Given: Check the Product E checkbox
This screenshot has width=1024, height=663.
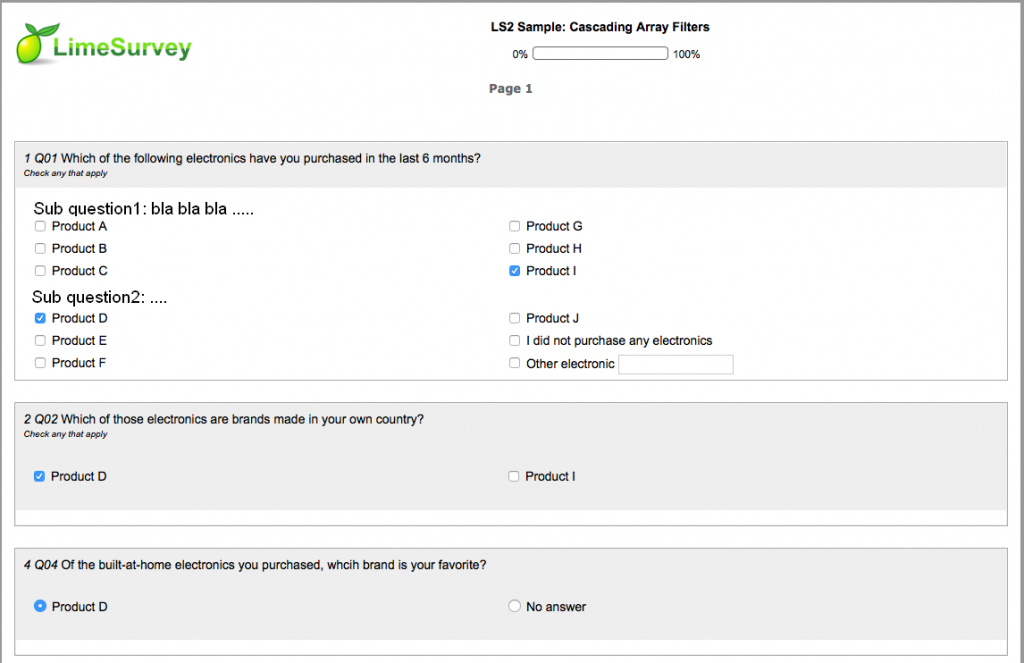Looking at the screenshot, I should pos(40,341).
